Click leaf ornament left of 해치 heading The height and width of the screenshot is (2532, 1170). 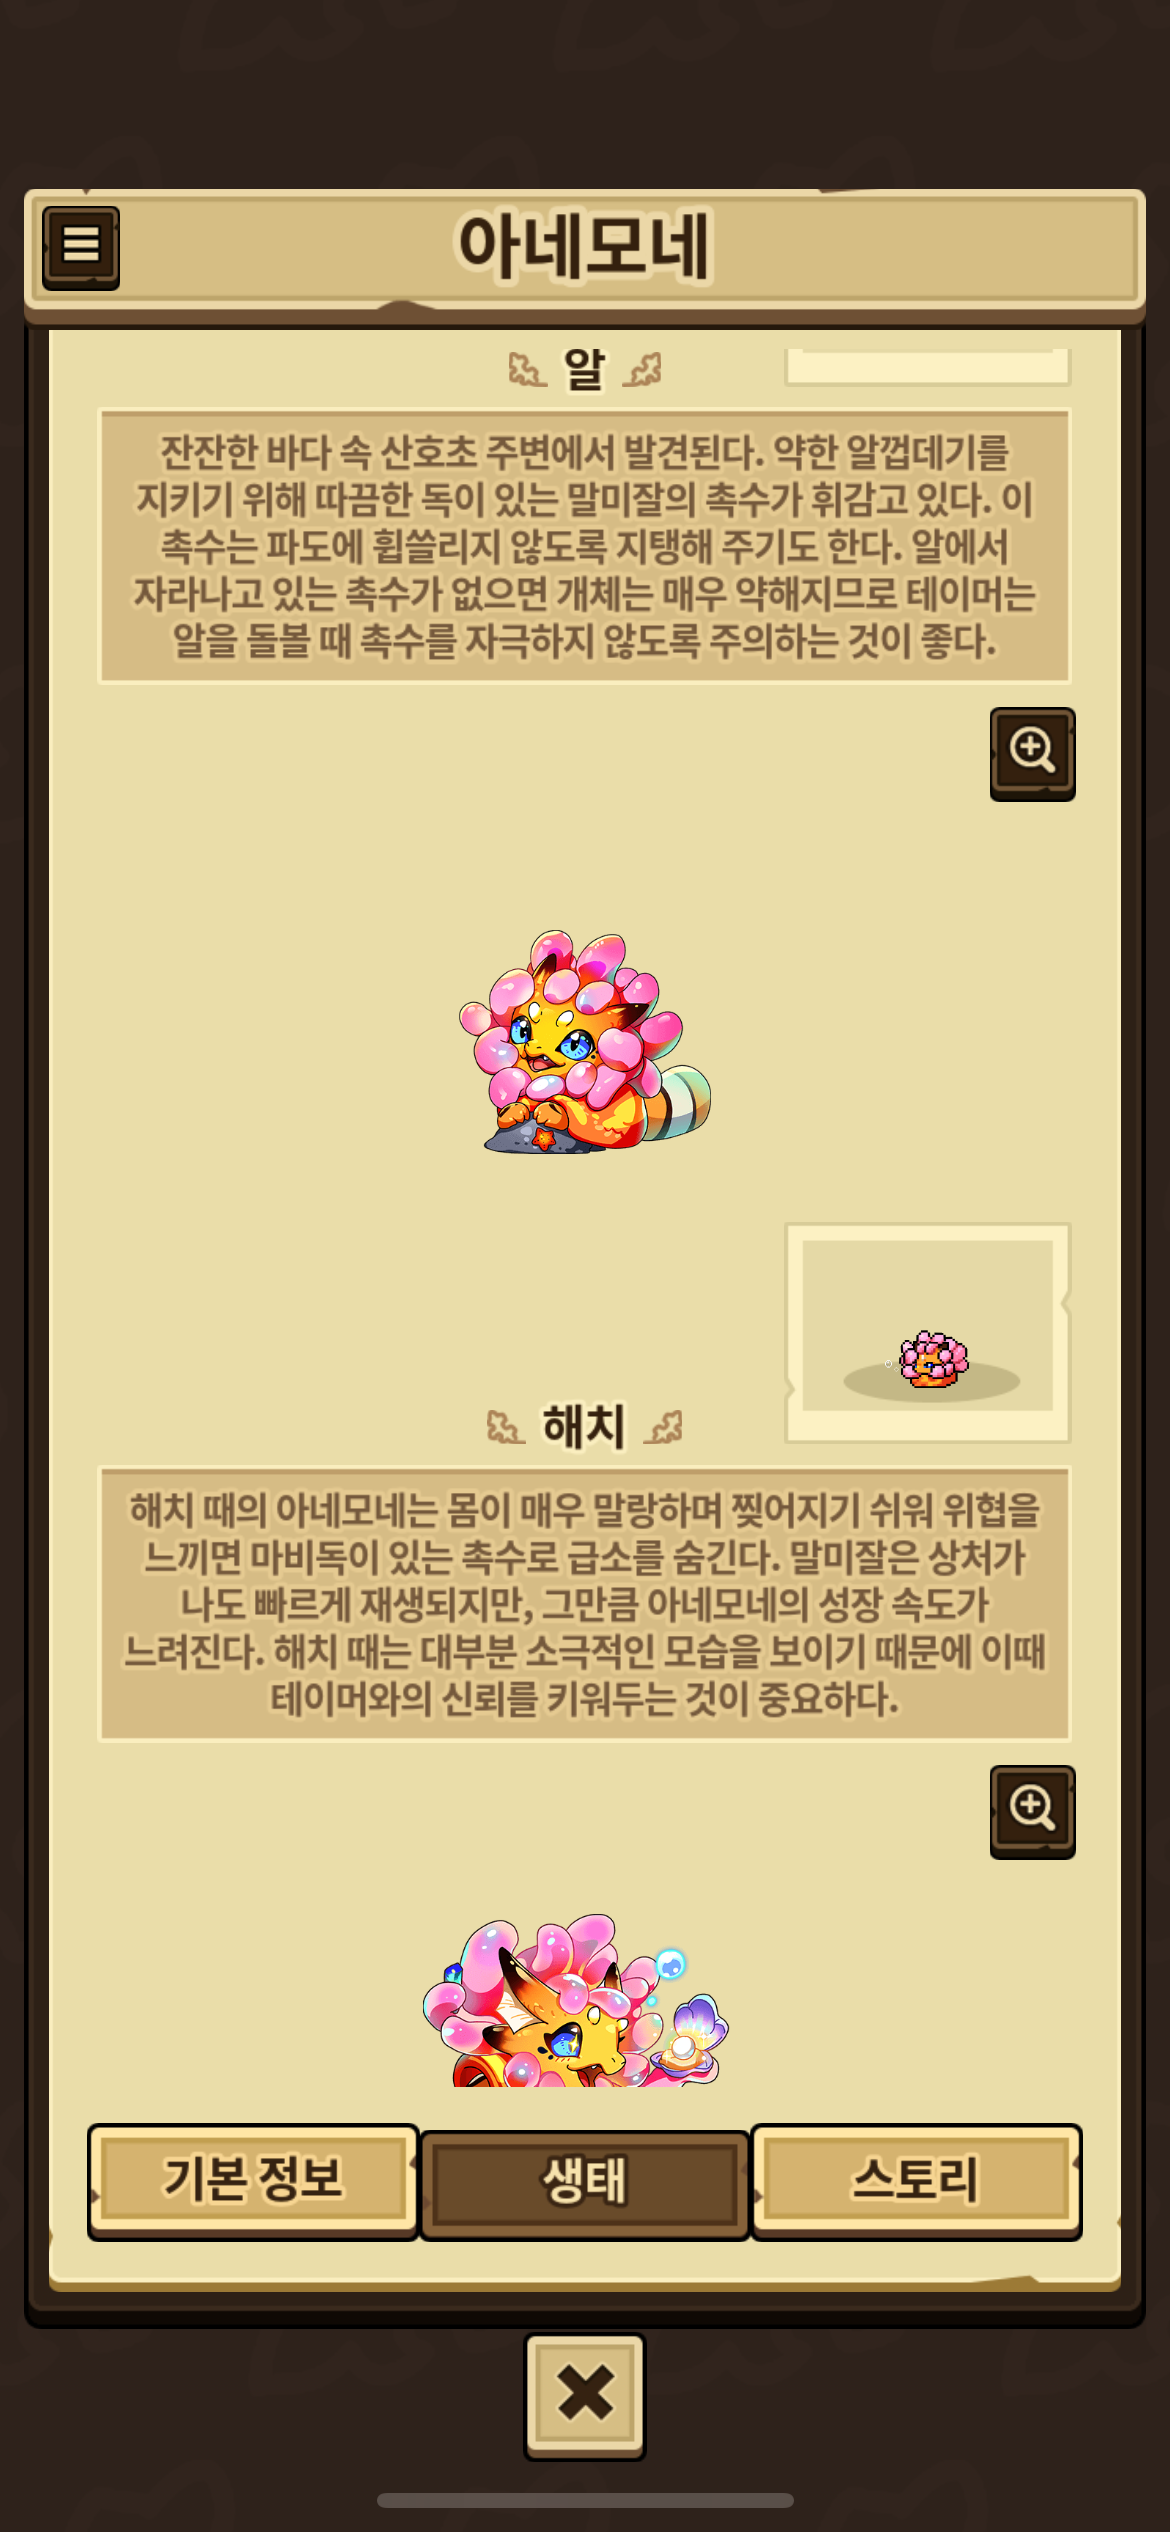click(506, 1428)
